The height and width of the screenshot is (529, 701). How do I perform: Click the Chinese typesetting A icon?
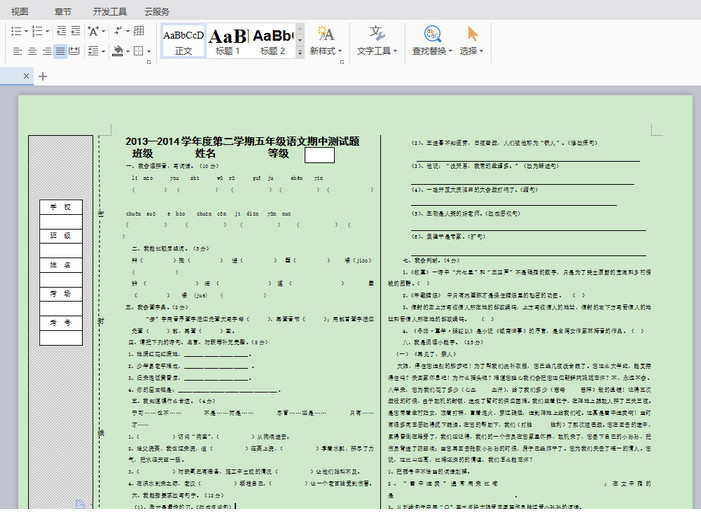[x=93, y=31]
